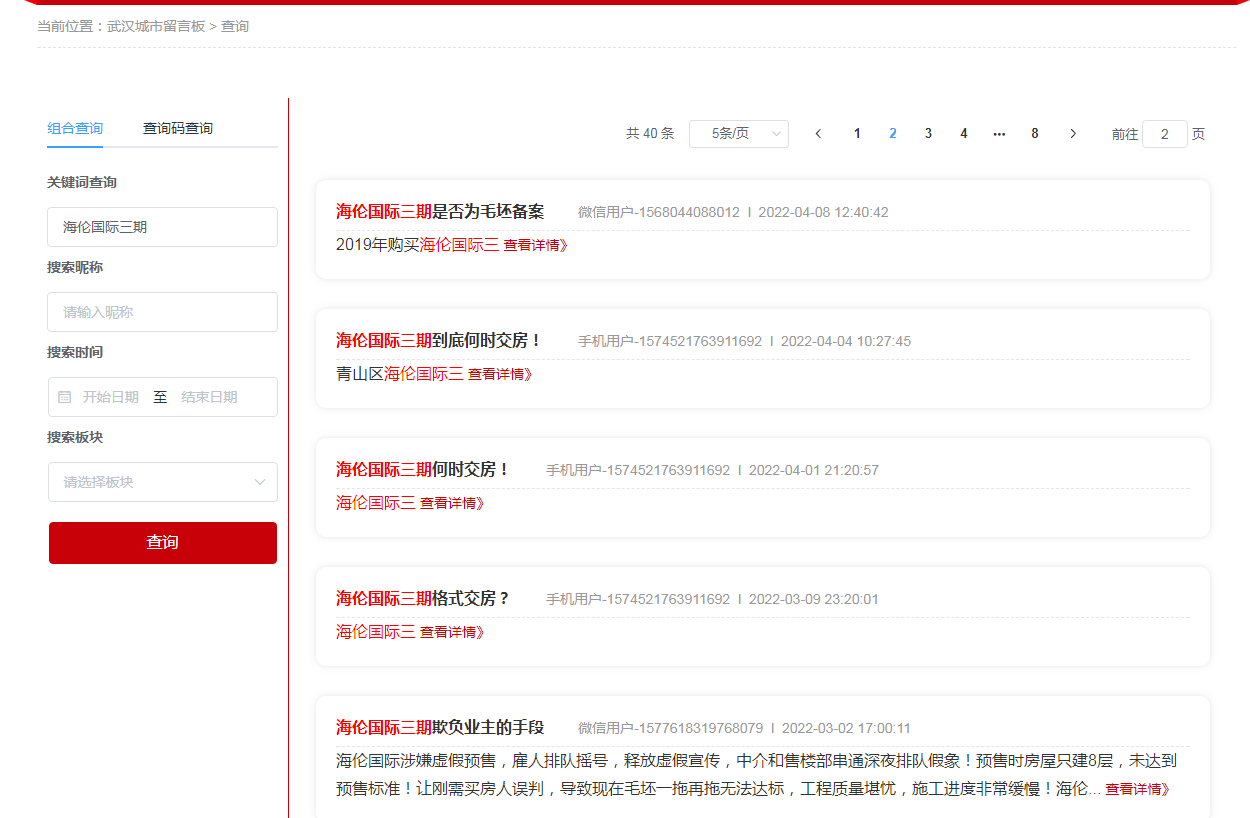
Task: Click 武汉城市留言板 breadcrumb link
Action: point(156,26)
